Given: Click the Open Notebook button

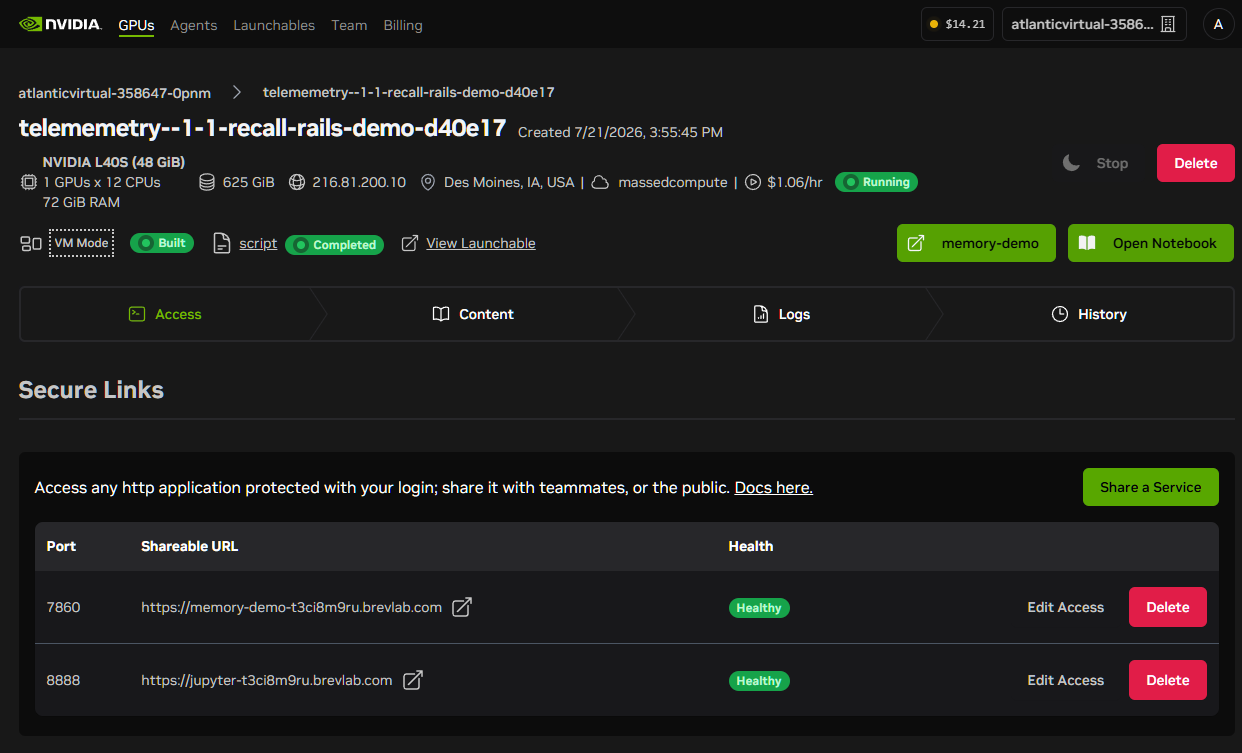Looking at the screenshot, I should coord(1151,243).
